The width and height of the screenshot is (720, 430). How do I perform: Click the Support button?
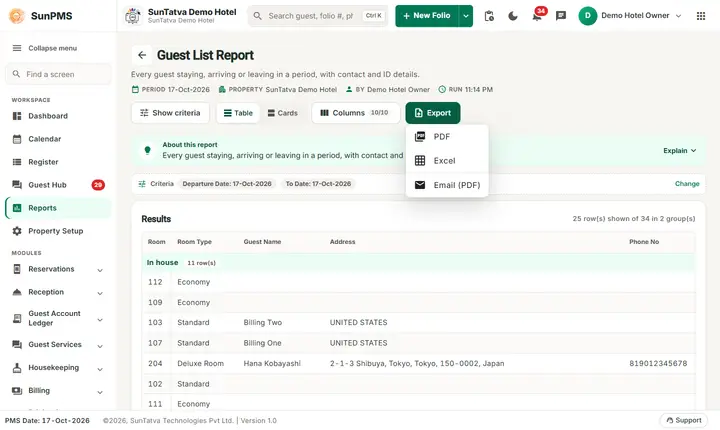coord(684,420)
